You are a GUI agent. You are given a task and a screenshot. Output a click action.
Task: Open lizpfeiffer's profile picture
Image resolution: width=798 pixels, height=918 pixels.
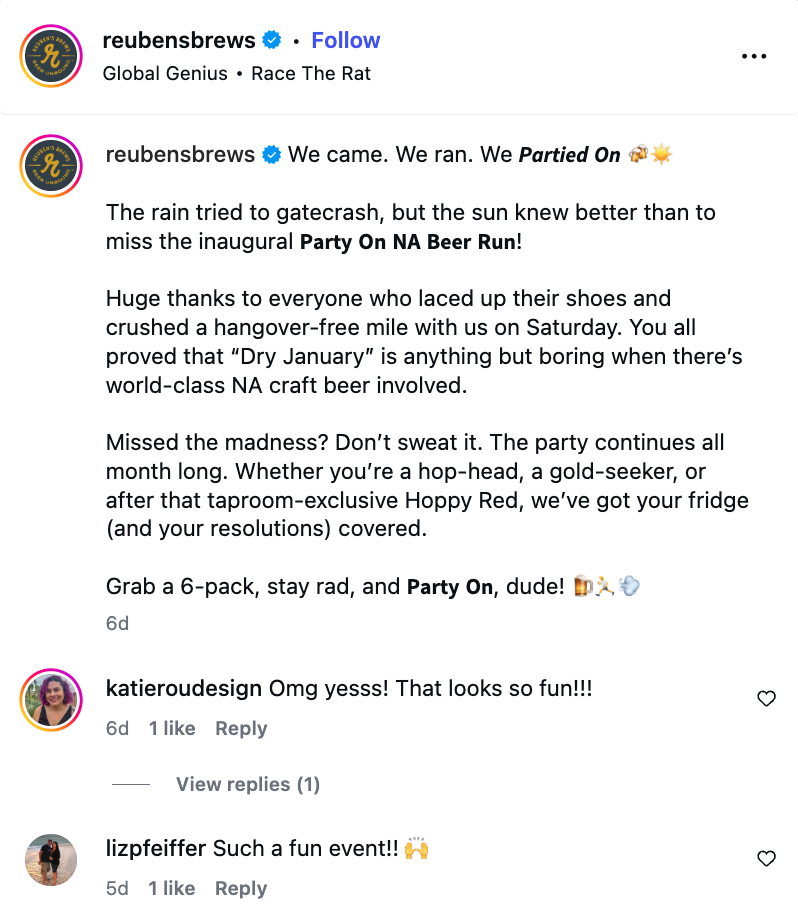[x=51, y=859]
